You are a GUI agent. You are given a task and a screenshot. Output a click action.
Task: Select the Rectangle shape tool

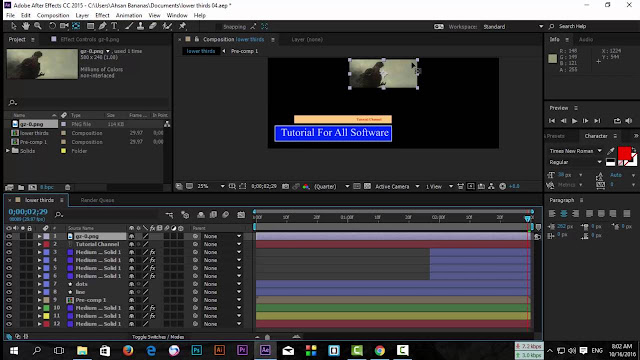90,26
